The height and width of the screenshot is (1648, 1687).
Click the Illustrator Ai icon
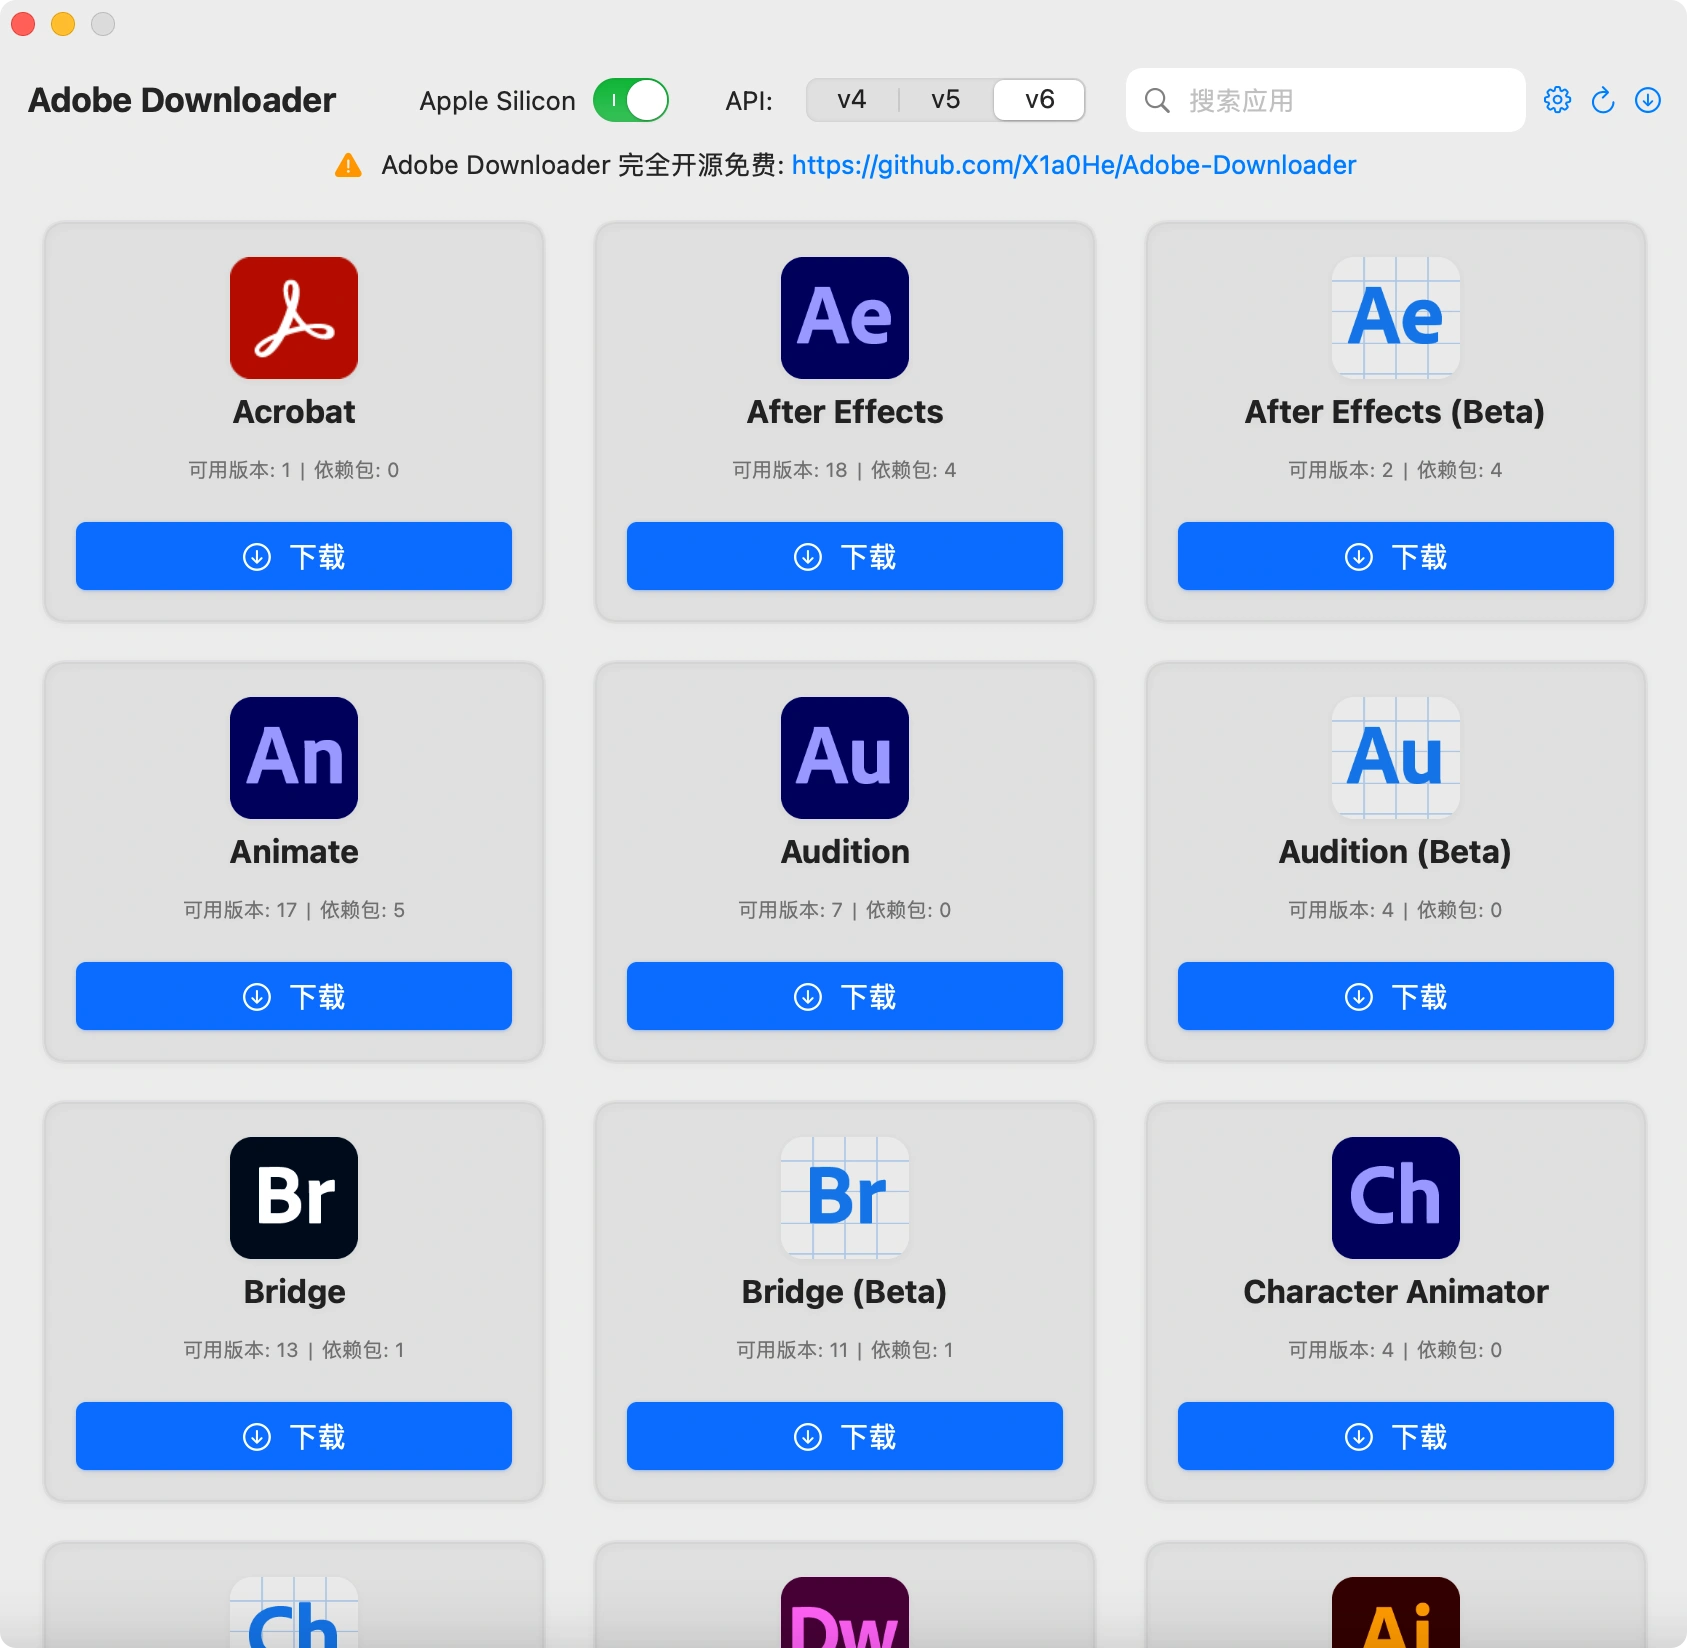coord(1396,1613)
